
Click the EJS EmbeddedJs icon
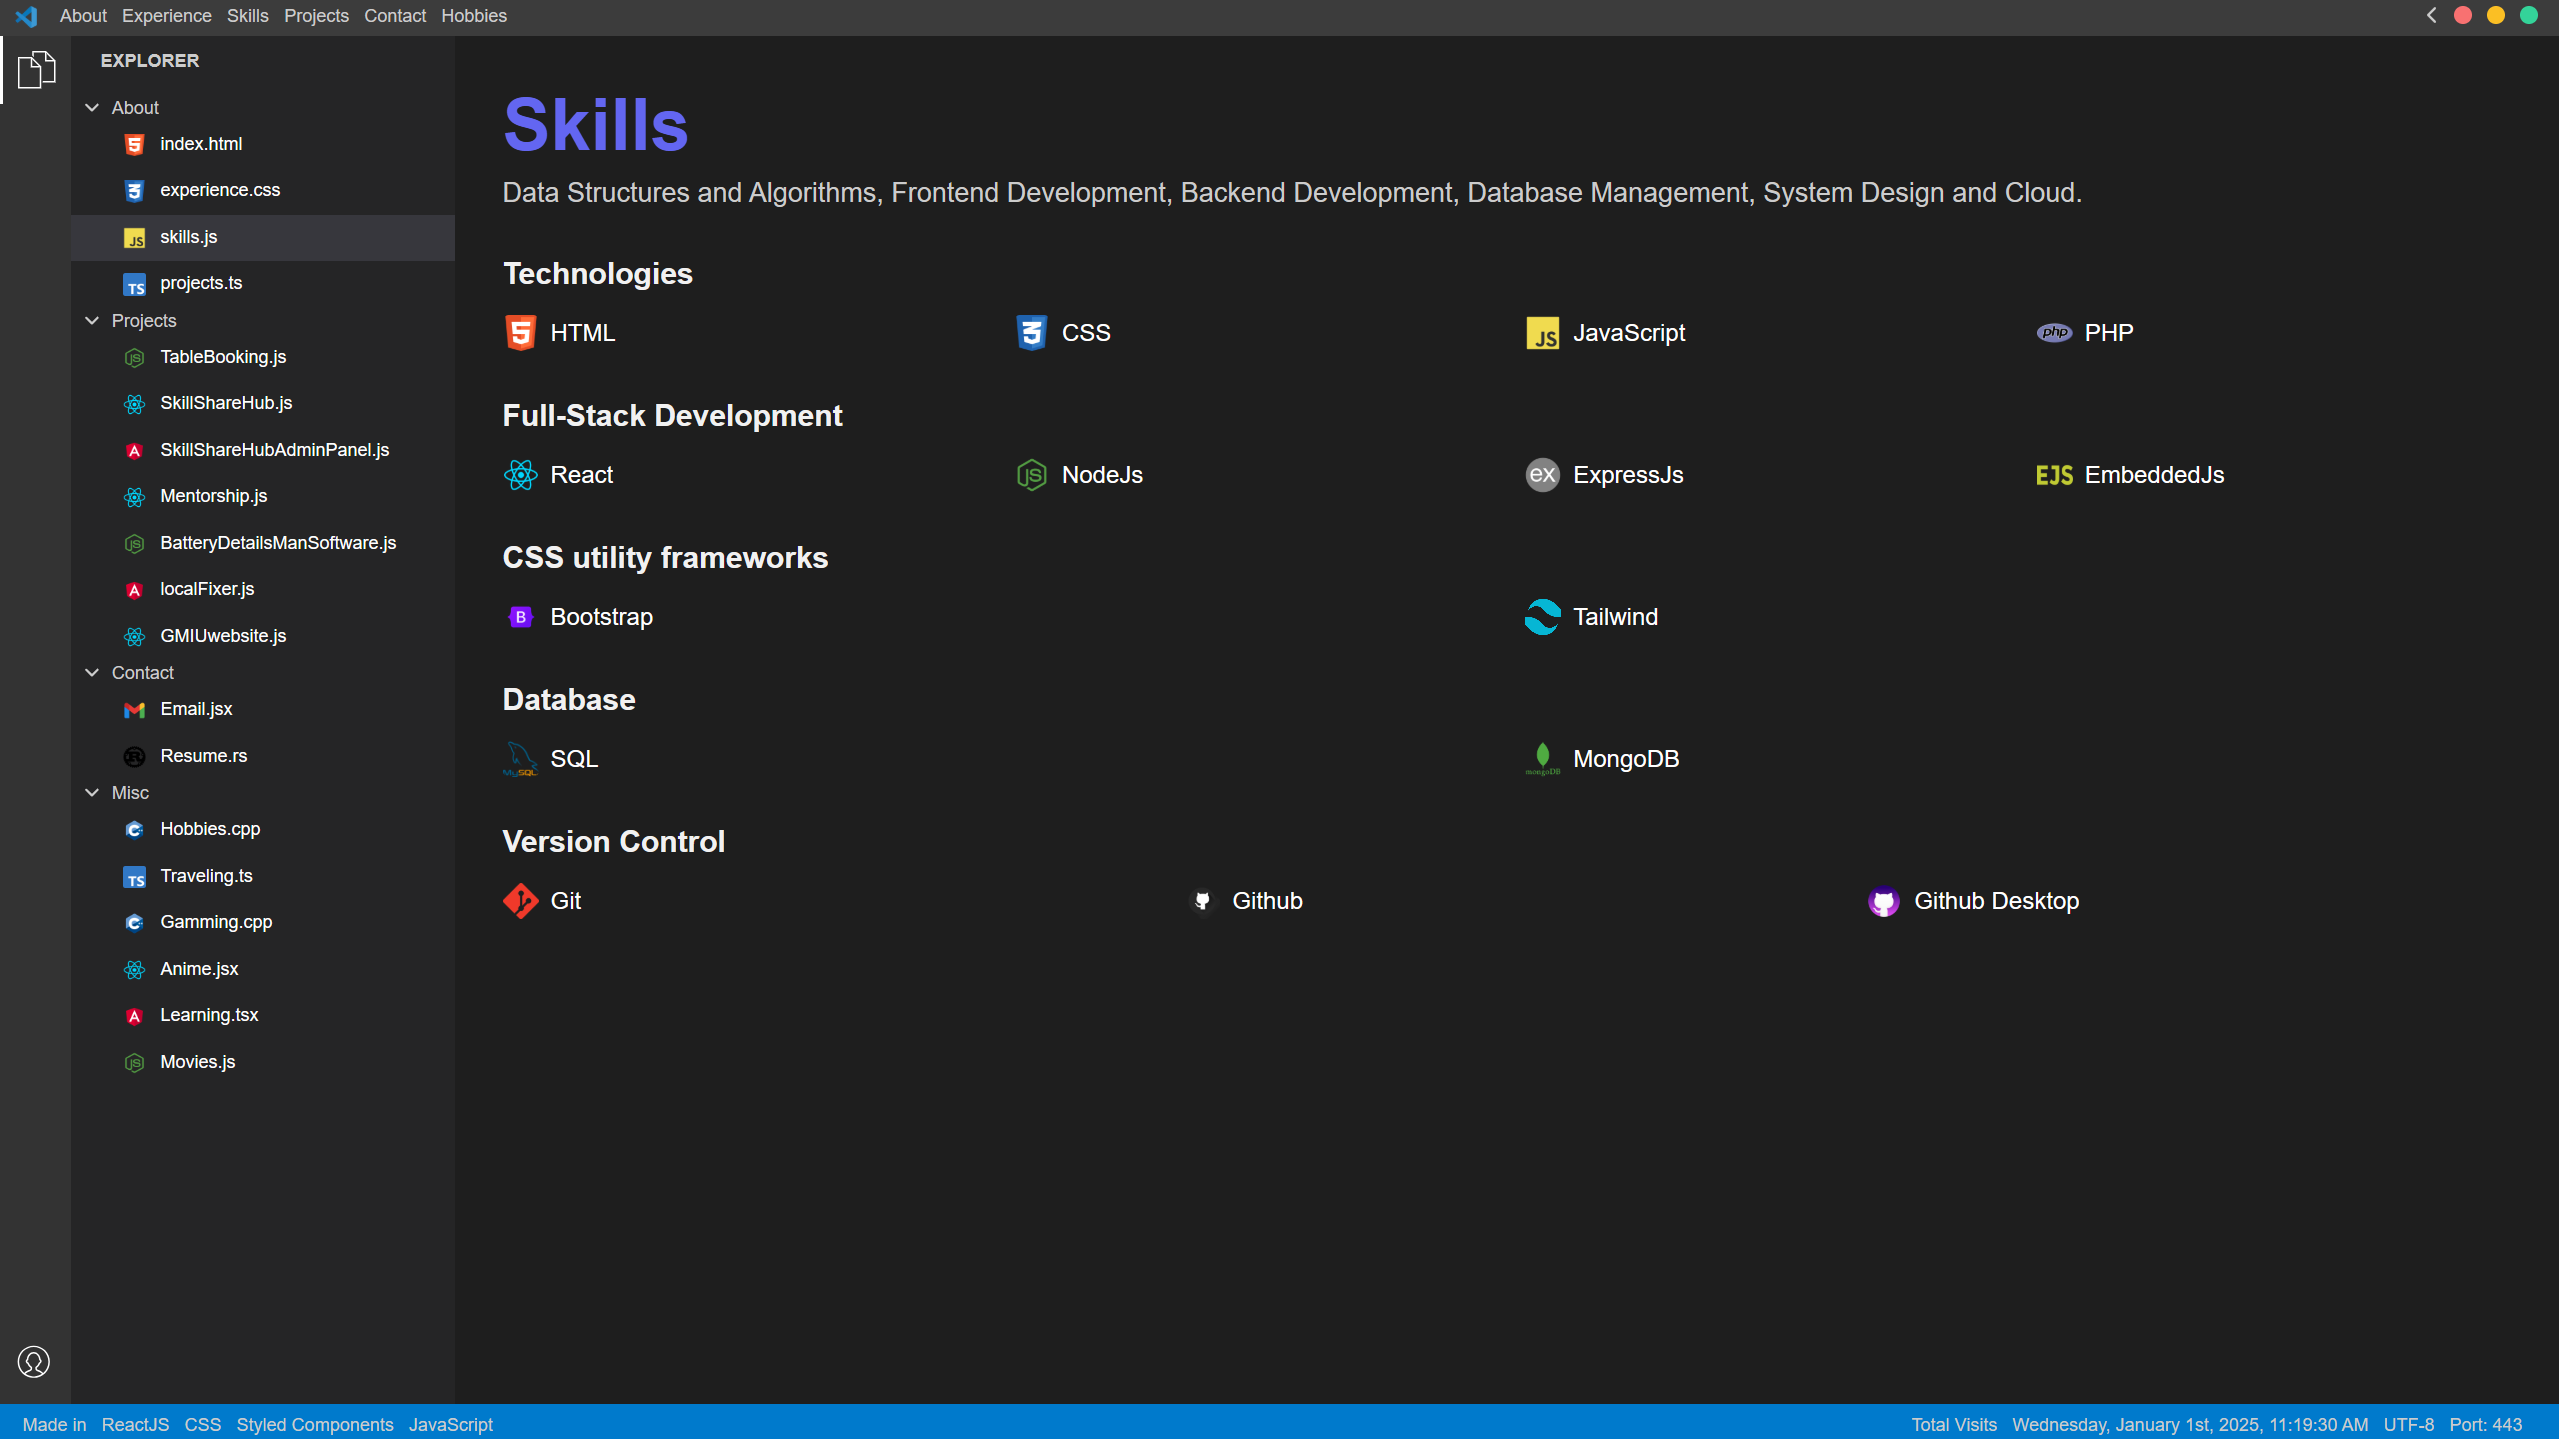coord(2054,475)
